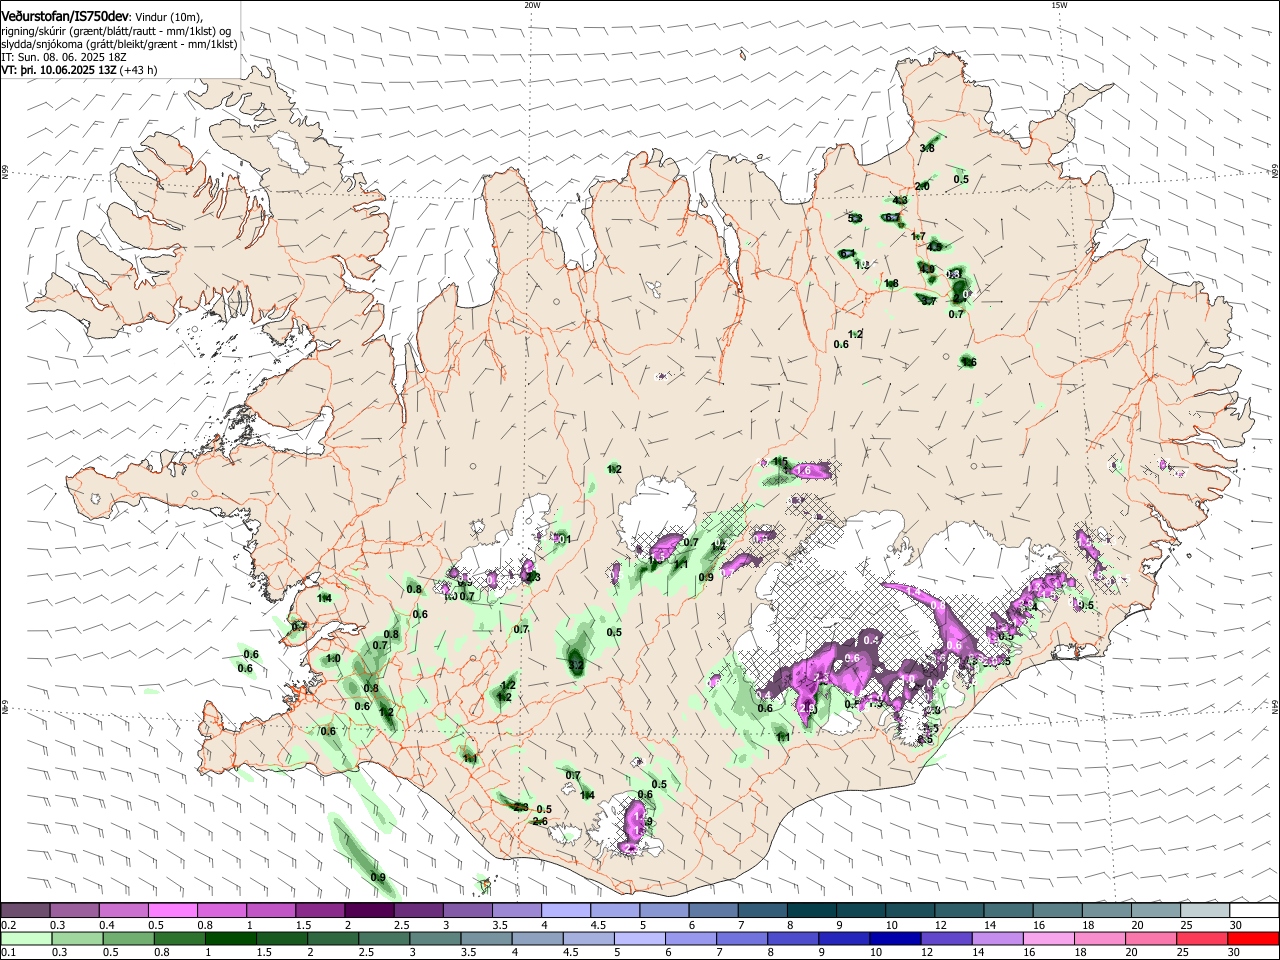
Task: Click the Veðurstofan/IS750dev title text
Action: (65, 15)
